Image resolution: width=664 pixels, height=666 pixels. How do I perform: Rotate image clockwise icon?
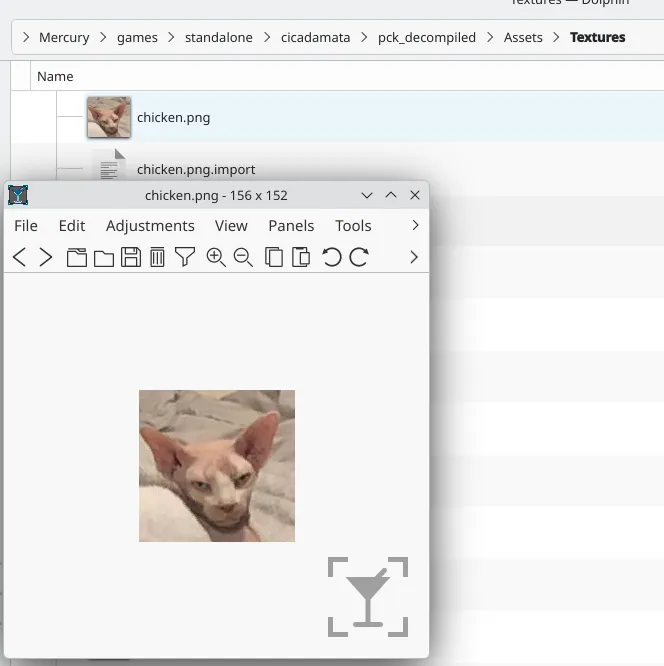(x=359, y=257)
